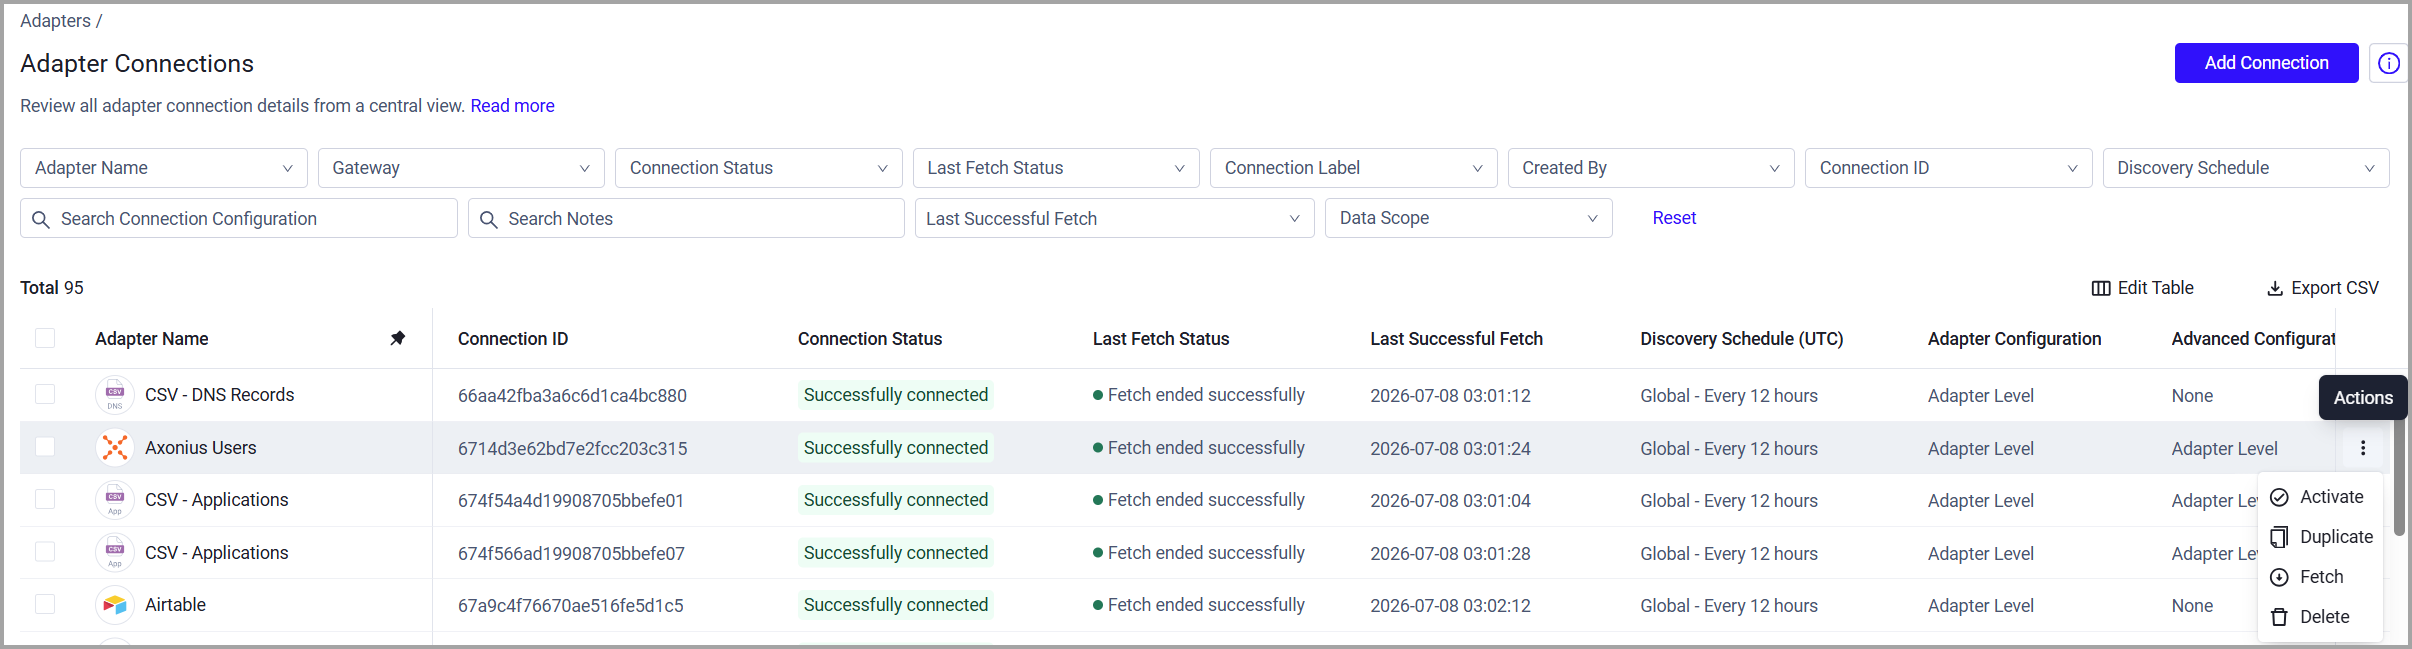Expand the Connection Status filter
2412x649 pixels.
click(759, 168)
